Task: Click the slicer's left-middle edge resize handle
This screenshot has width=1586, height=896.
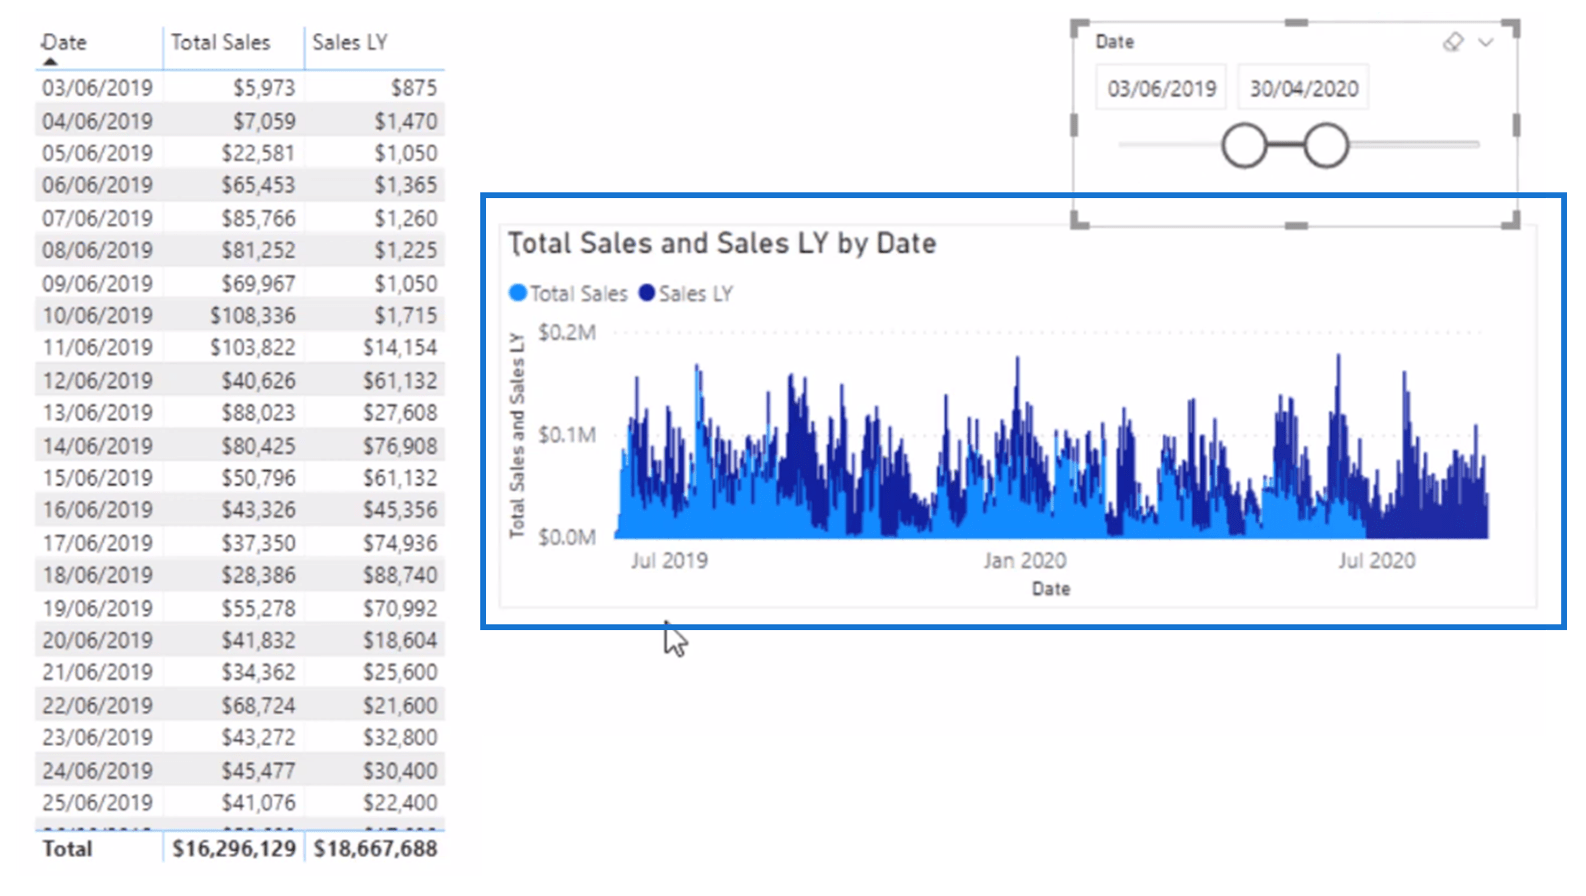Action: point(1075,125)
